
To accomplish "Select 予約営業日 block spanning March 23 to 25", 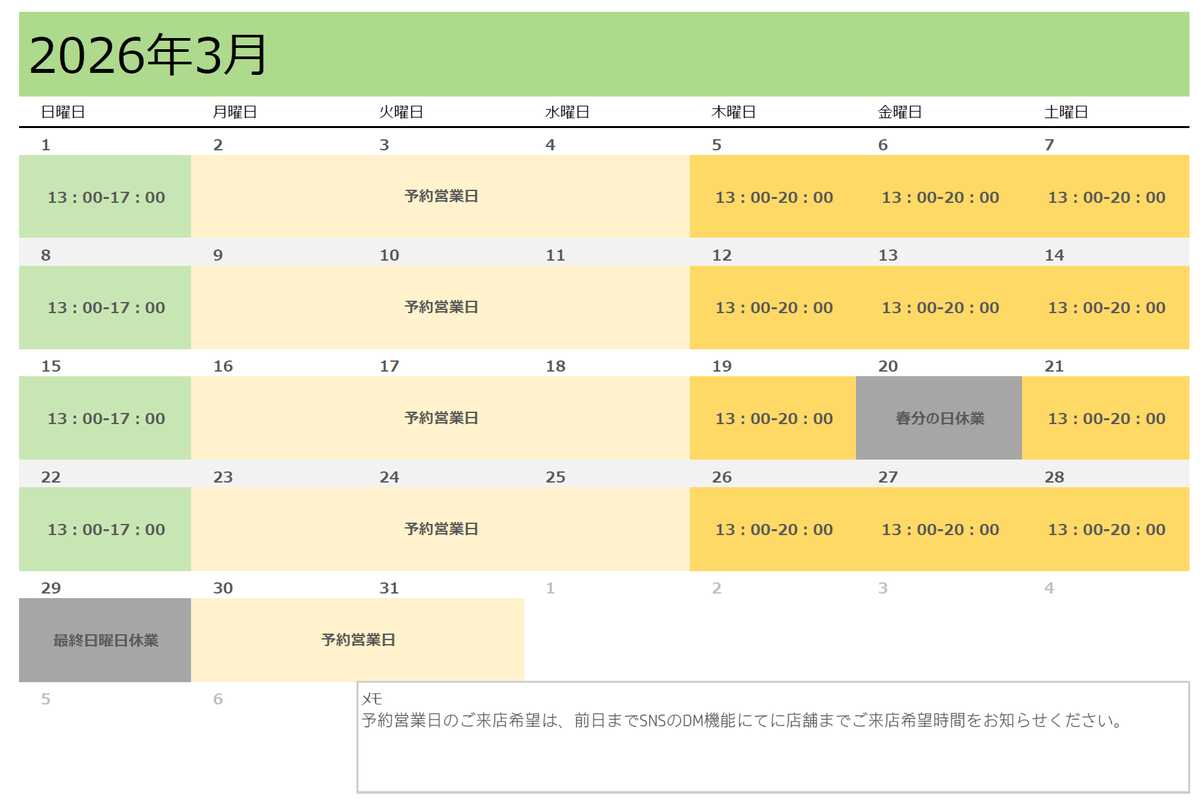I will 441,530.
